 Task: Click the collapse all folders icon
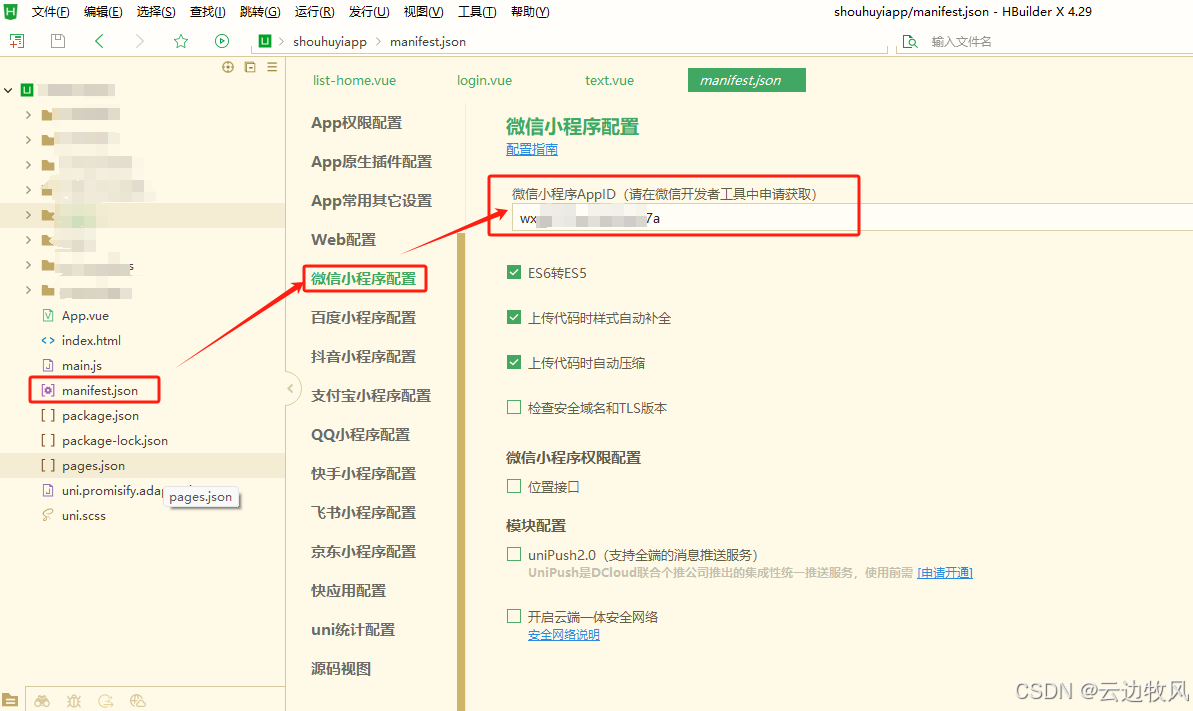[249, 67]
